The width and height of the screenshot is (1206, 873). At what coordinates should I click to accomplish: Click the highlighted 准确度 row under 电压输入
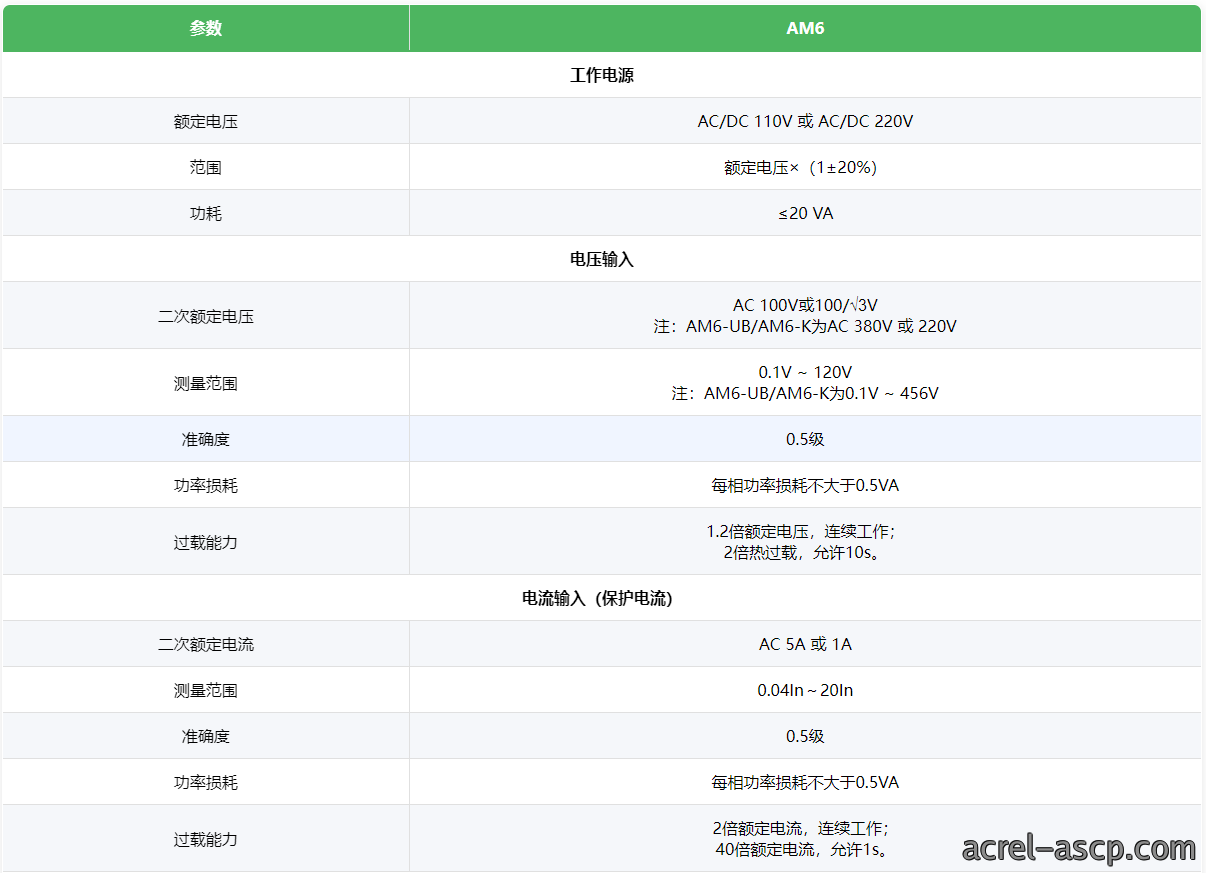(x=602, y=439)
